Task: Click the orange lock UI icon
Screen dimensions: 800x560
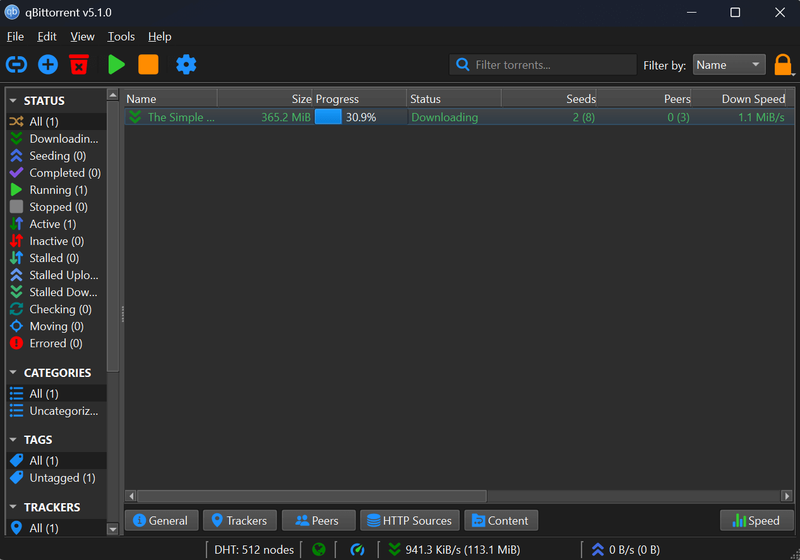Action: 783,65
